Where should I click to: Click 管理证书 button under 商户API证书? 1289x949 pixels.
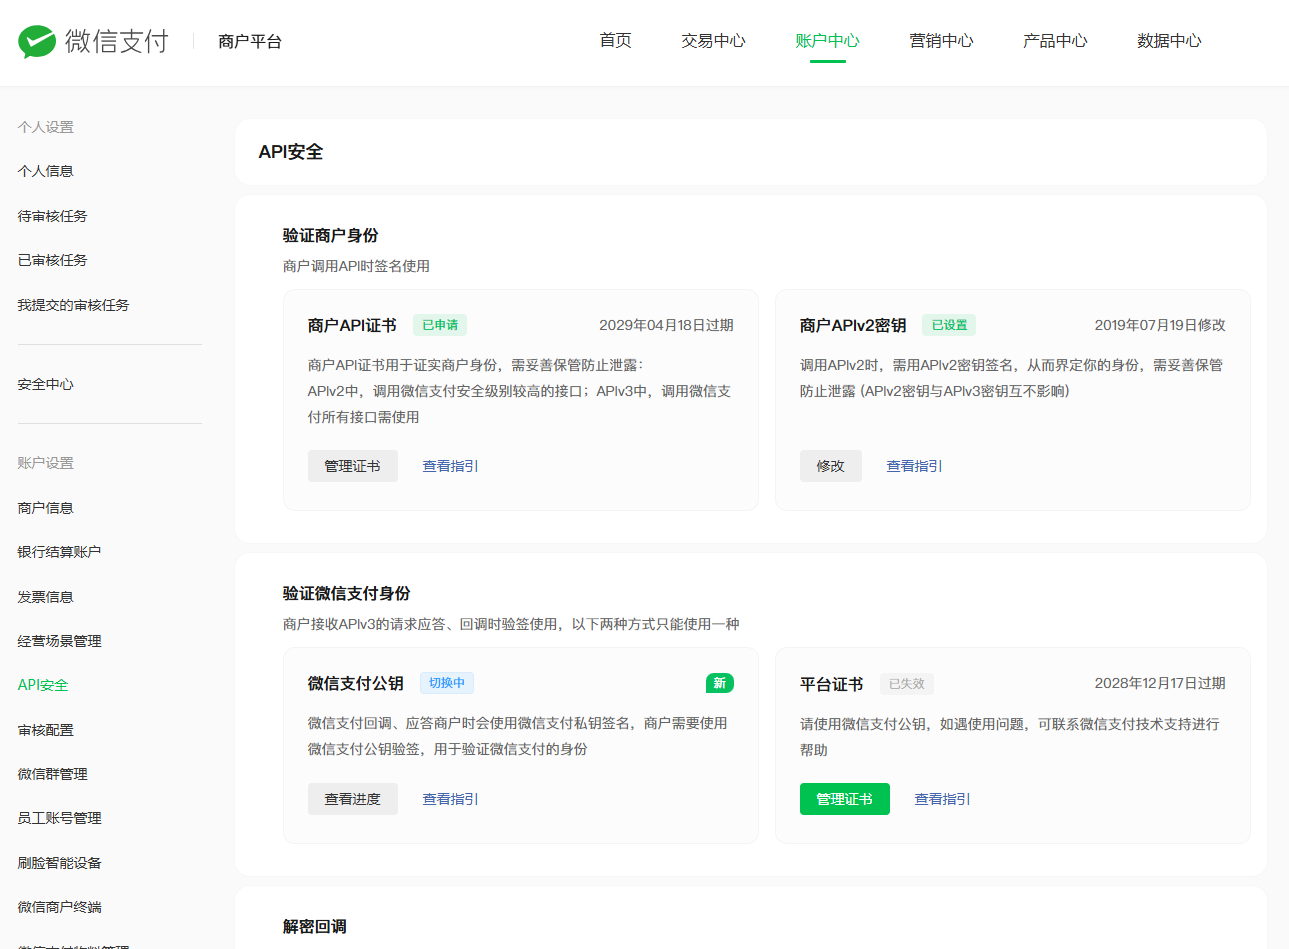[352, 466]
